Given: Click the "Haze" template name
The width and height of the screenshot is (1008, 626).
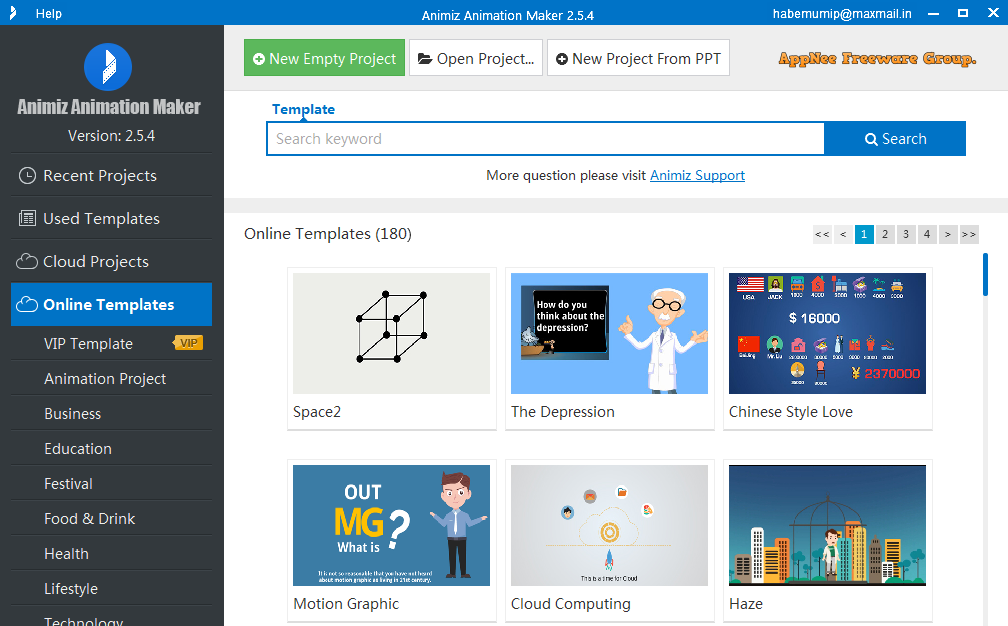Looking at the screenshot, I should (x=746, y=604).
